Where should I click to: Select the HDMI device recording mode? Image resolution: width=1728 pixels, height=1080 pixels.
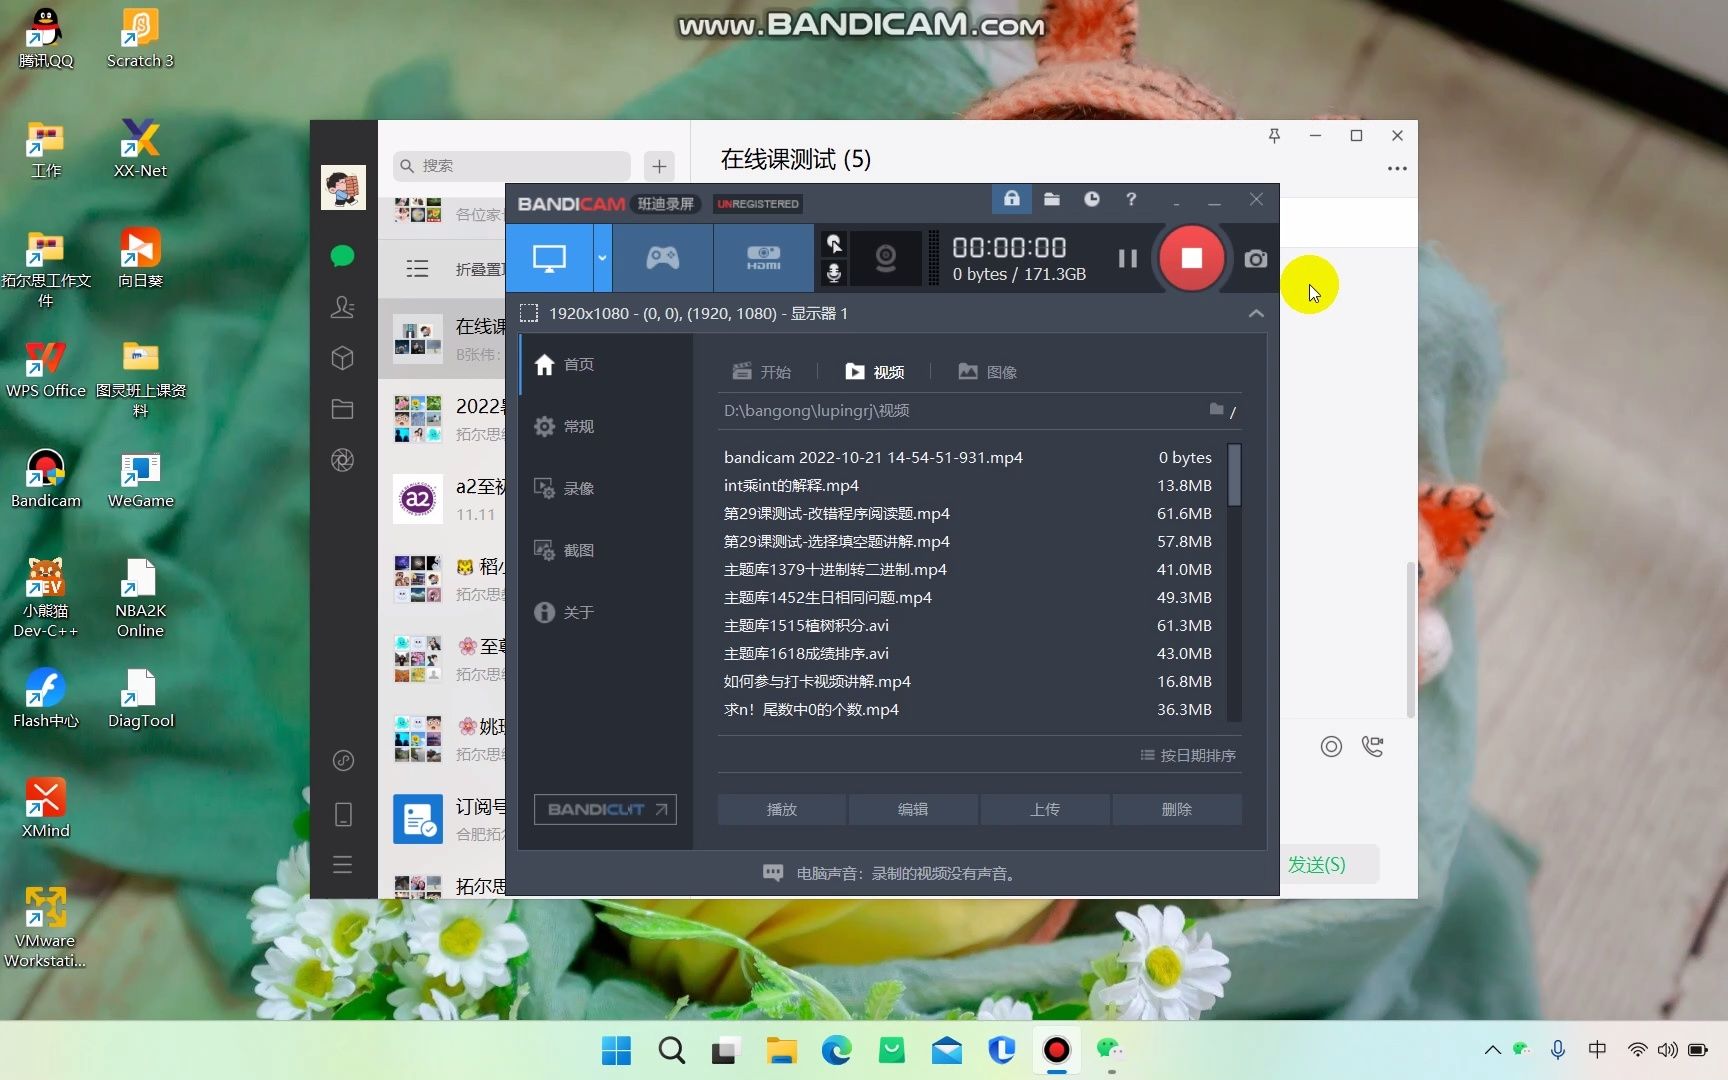coord(763,257)
